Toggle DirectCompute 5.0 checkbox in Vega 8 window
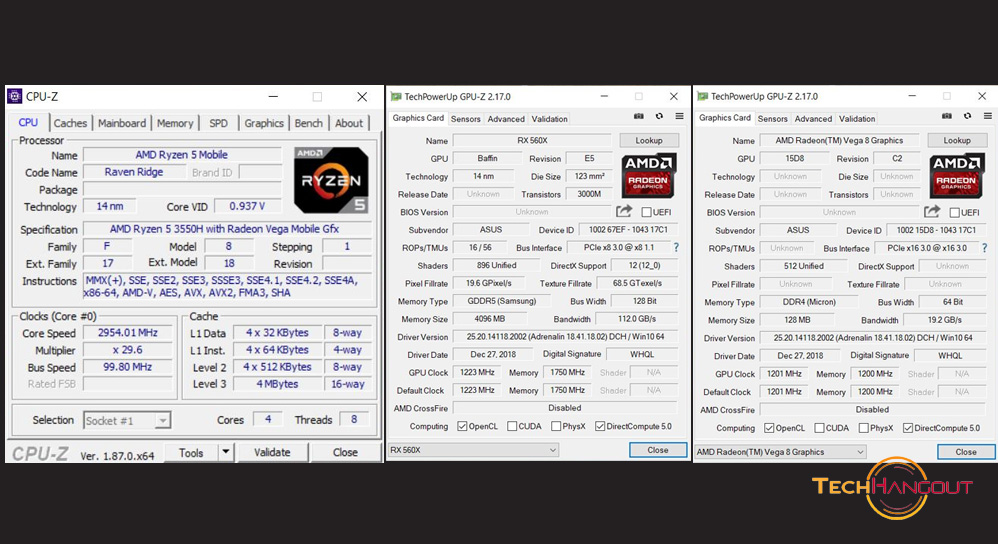The height and width of the screenshot is (544, 998). pos(908,428)
